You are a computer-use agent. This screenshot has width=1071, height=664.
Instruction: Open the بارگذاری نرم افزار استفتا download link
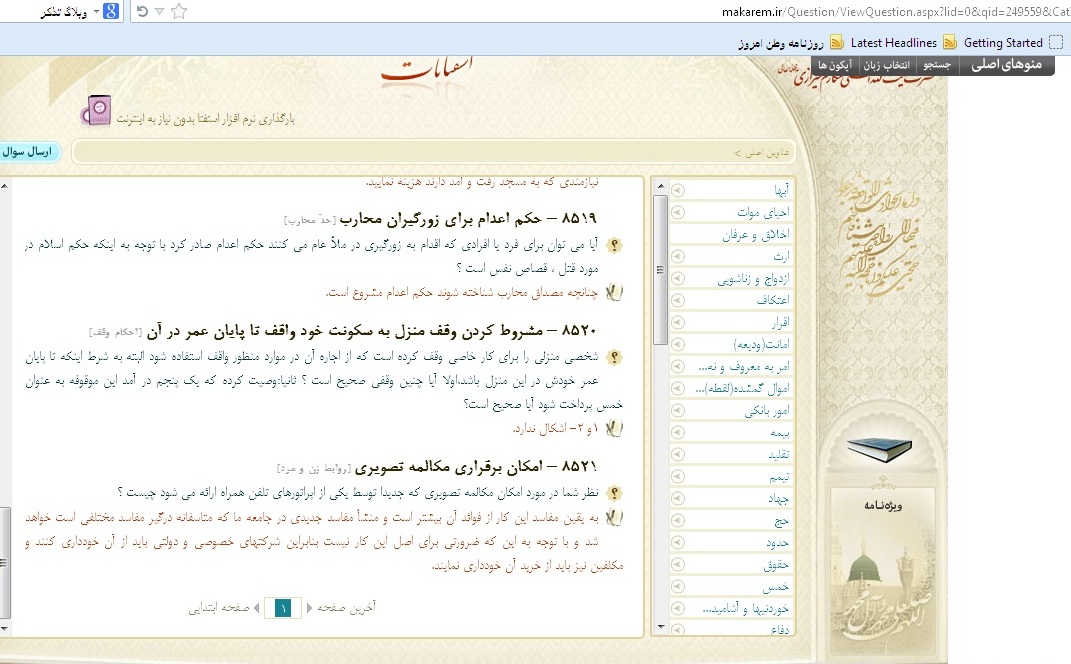(x=206, y=119)
